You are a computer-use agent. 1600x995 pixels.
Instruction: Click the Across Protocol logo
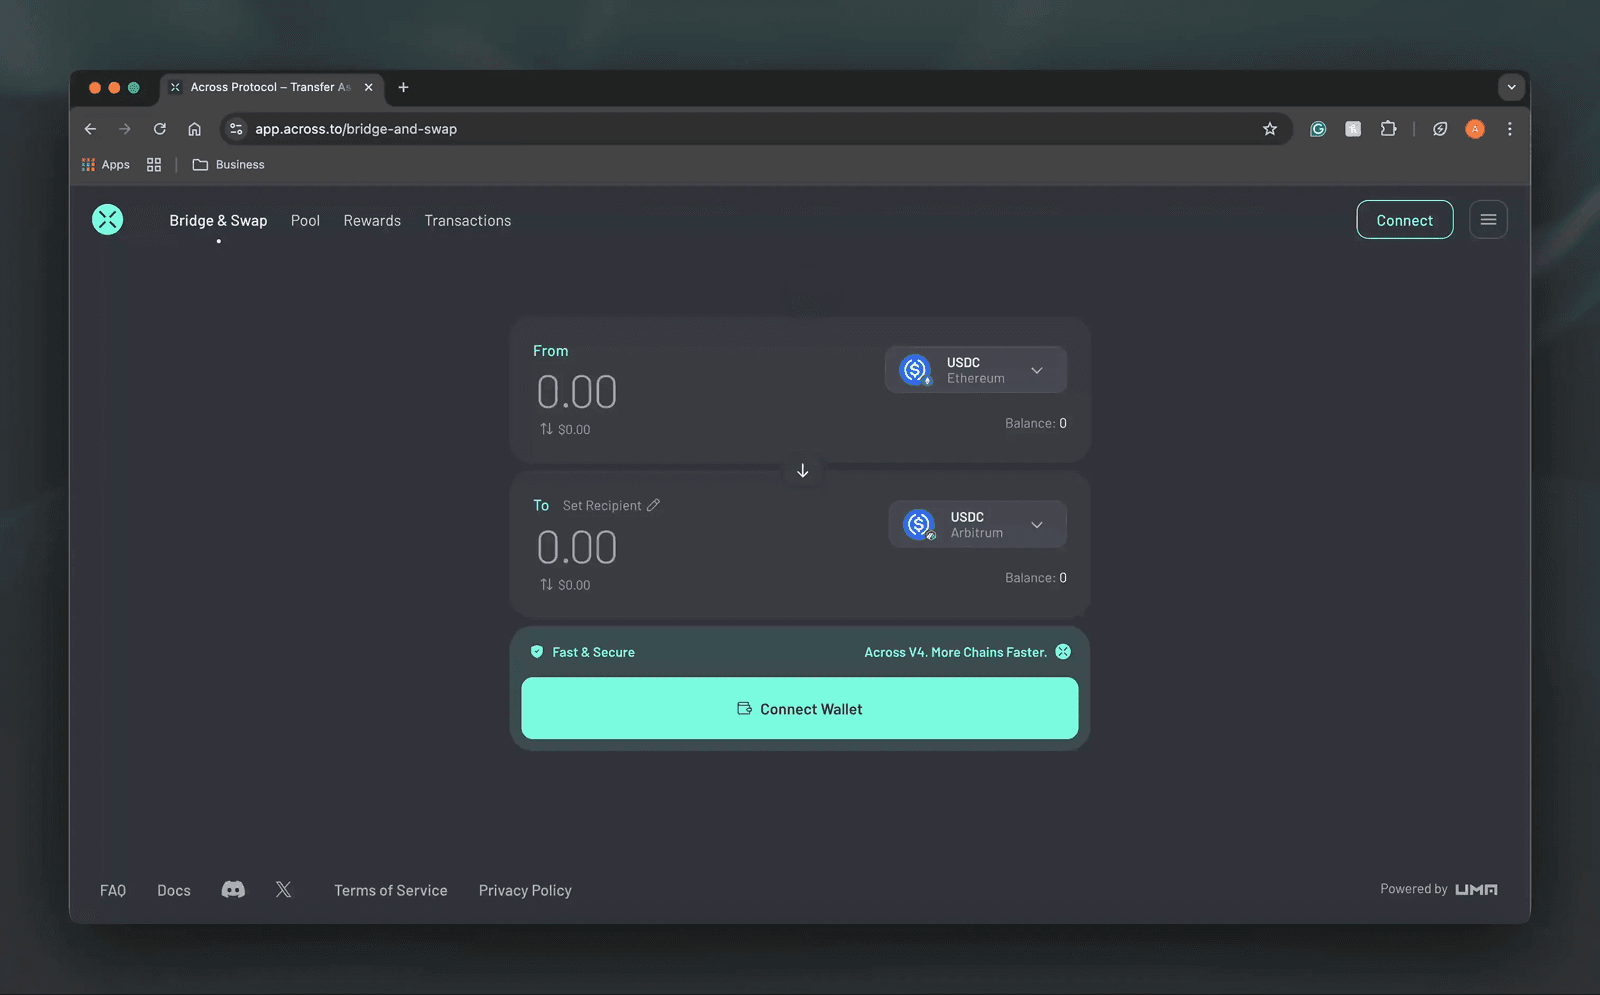pos(107,219)
